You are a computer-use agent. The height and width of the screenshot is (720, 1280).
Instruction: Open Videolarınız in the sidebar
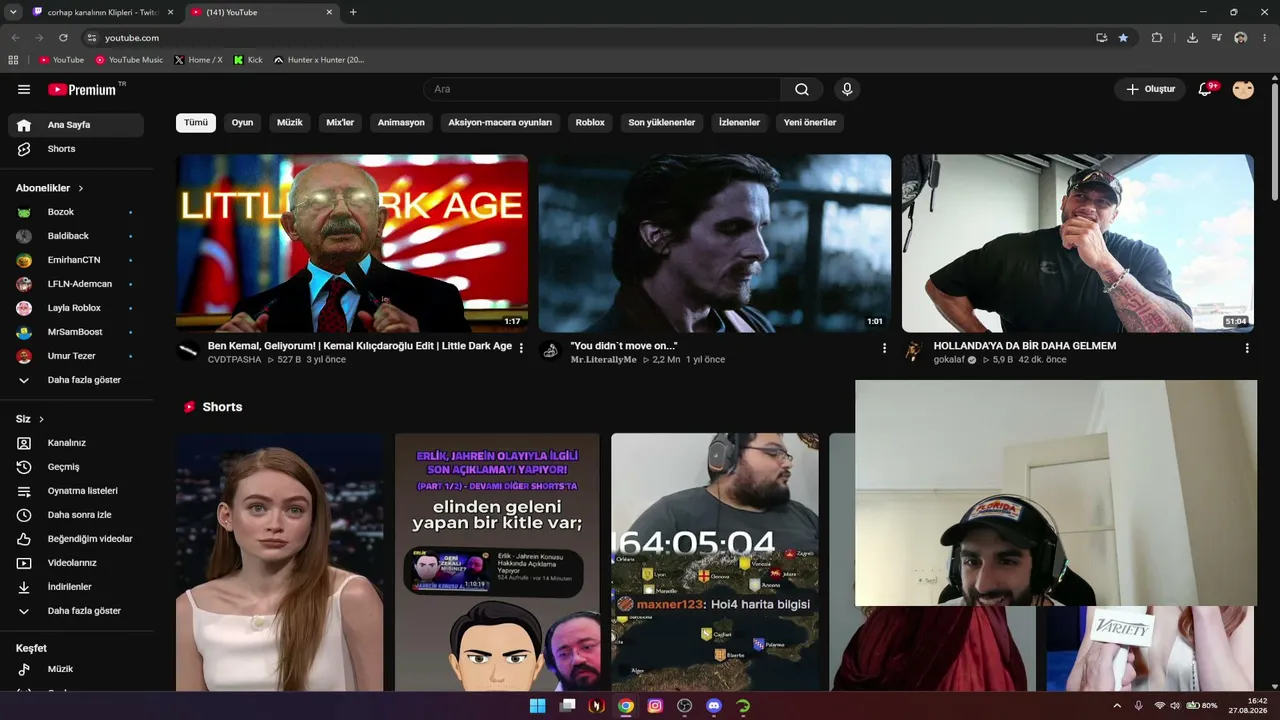[76, 563]
